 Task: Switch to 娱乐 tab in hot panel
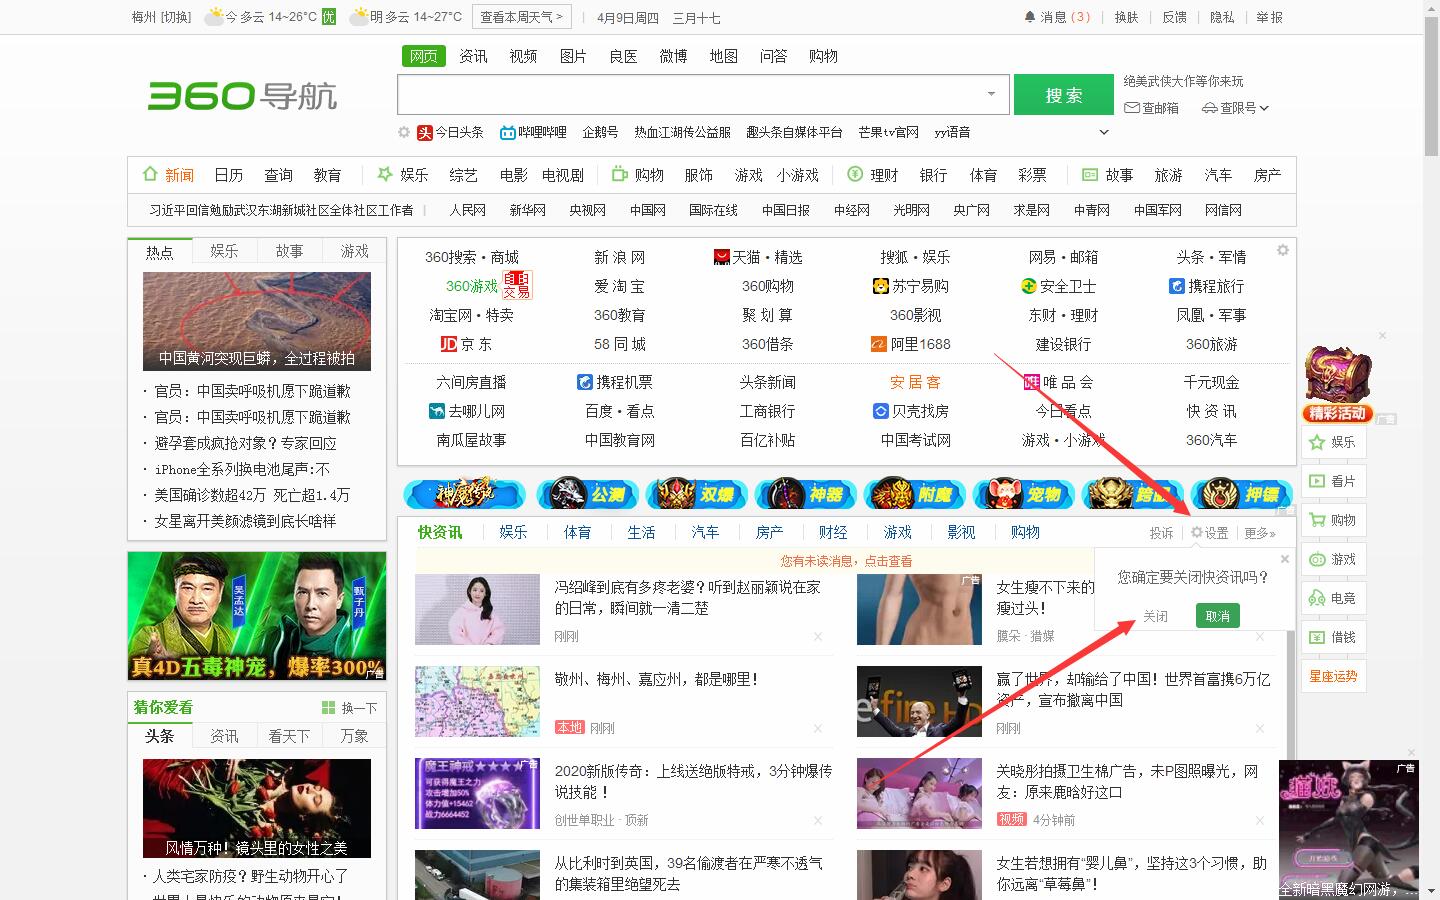[224, 251]
